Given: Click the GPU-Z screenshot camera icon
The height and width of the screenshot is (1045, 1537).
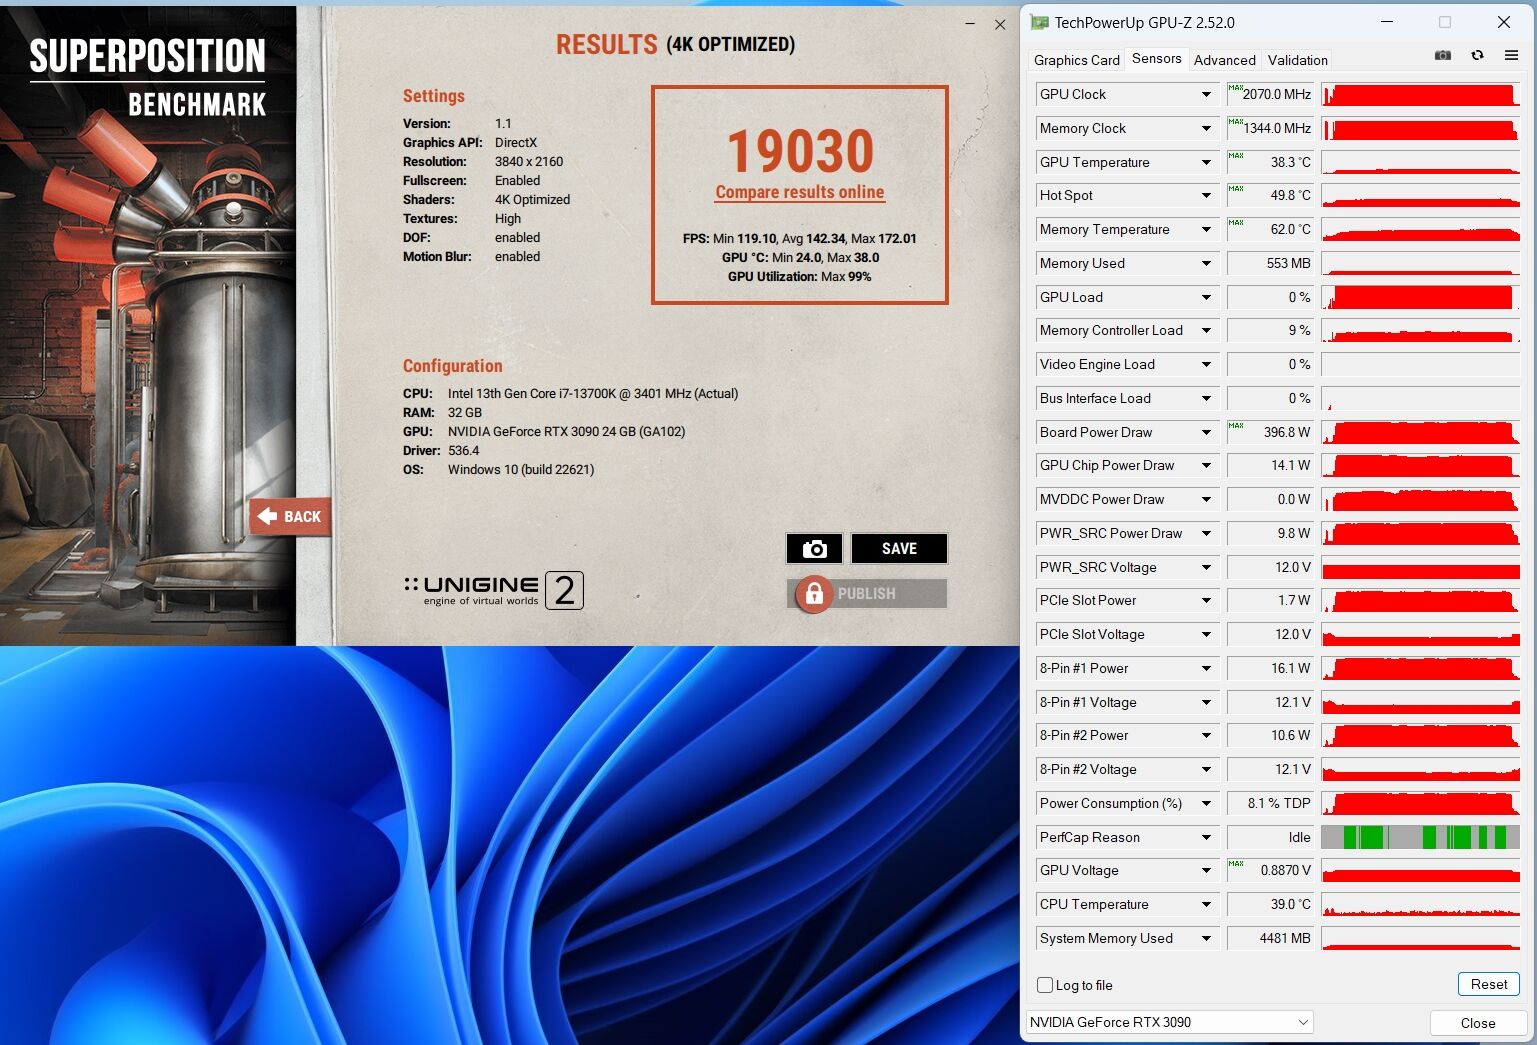Looking at the screenshot, I should coord(1443,56).
